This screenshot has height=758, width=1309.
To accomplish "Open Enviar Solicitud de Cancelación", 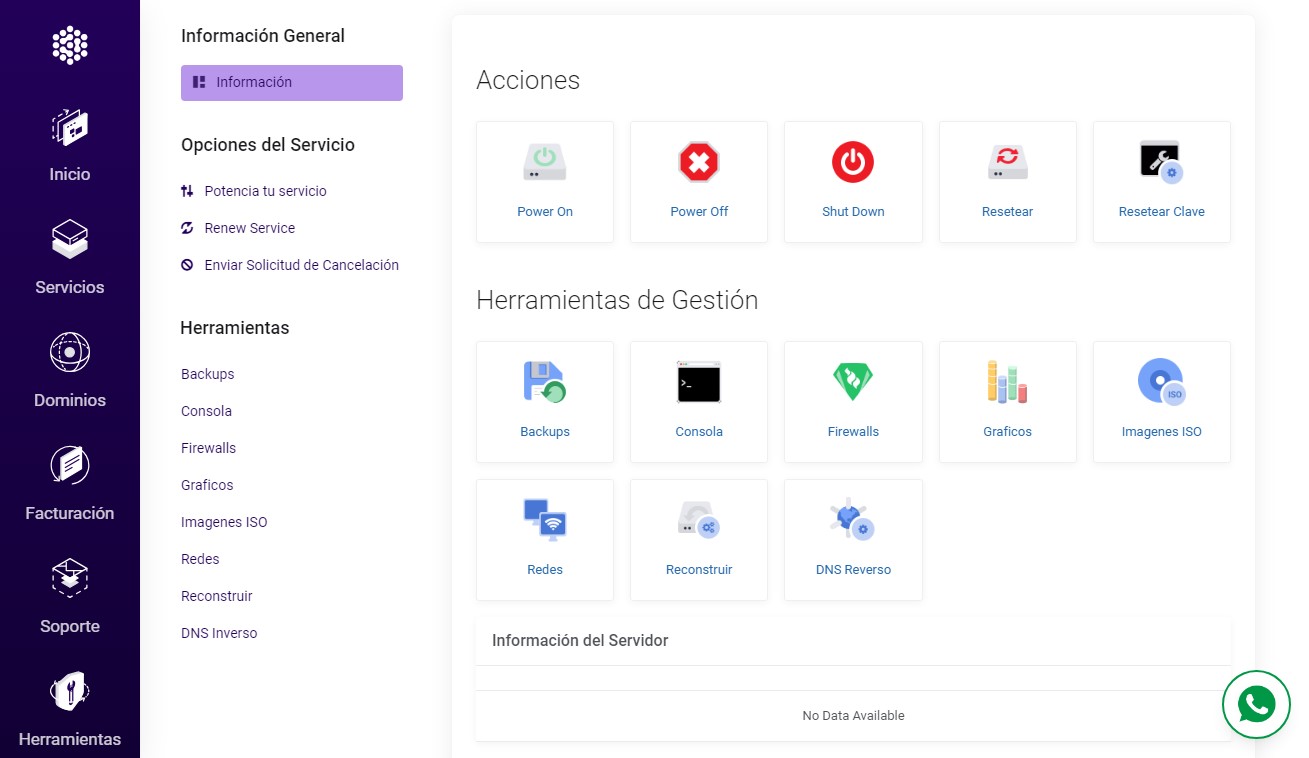I will pyautogui.click(x=300, y=265).
